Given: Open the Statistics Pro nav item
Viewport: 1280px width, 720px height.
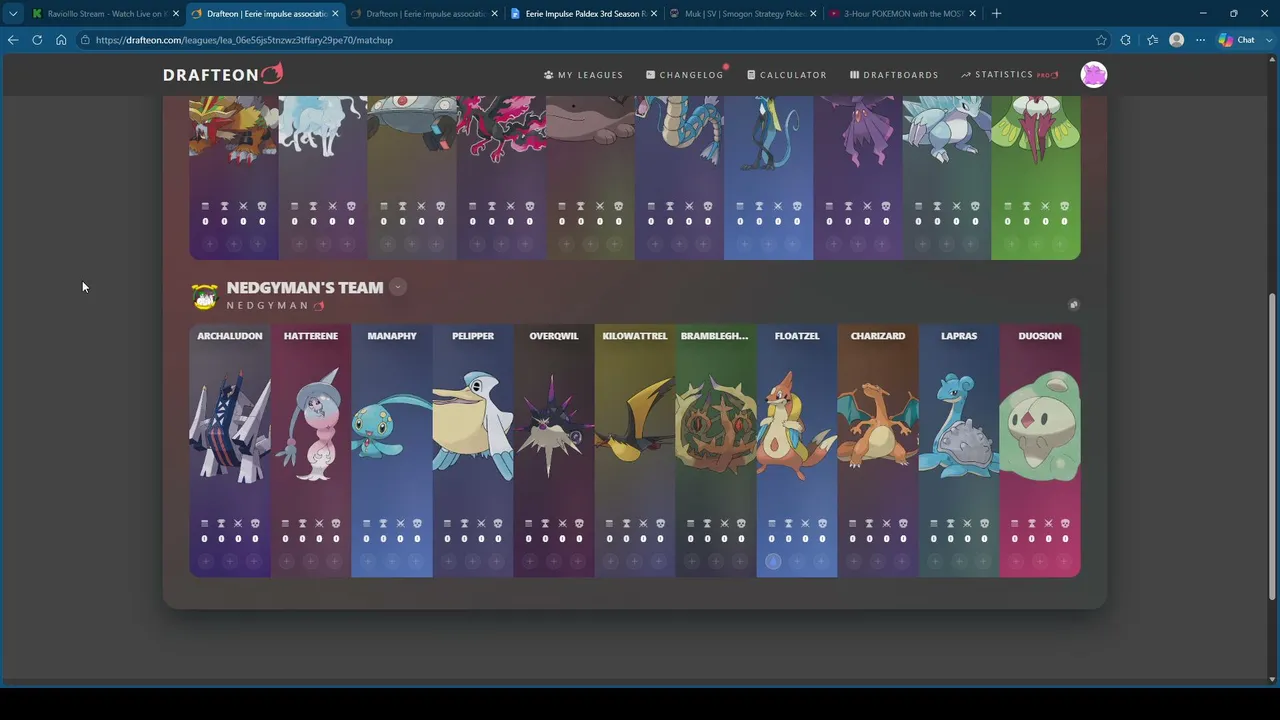Looking at the screenshot, I should [x=1009, y=75].
